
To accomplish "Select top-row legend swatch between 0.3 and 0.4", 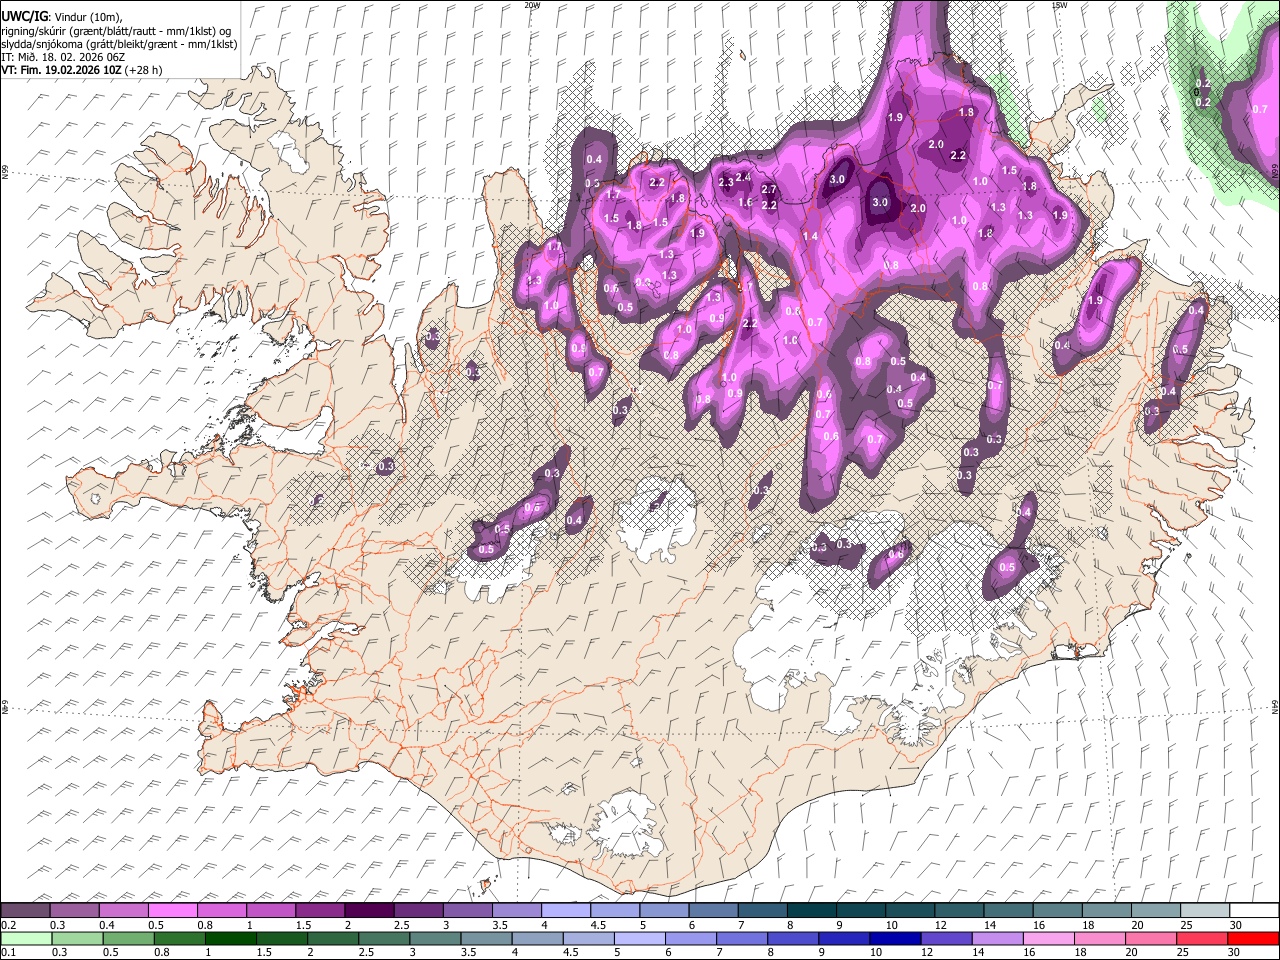I will pyautogui.click(x=75, y=910).
